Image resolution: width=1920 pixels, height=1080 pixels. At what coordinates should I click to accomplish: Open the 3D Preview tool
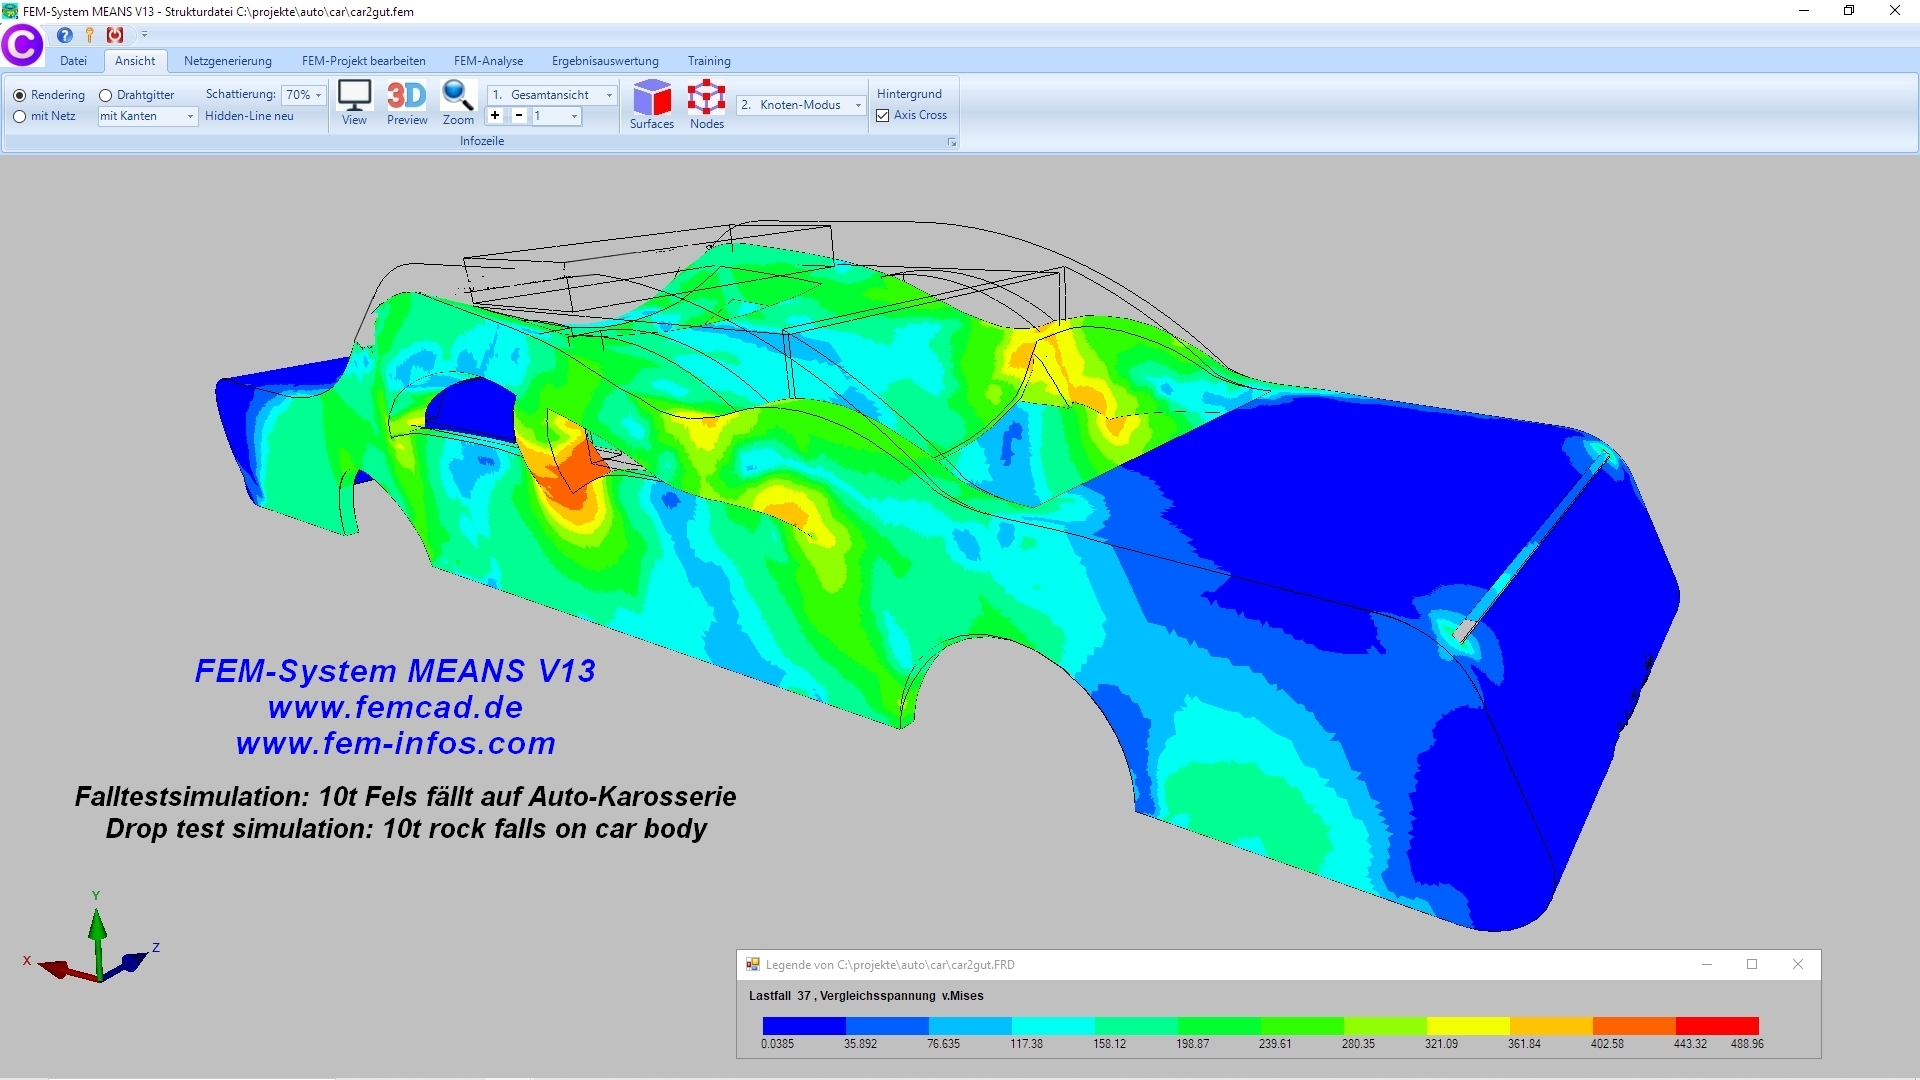point(406,97)
